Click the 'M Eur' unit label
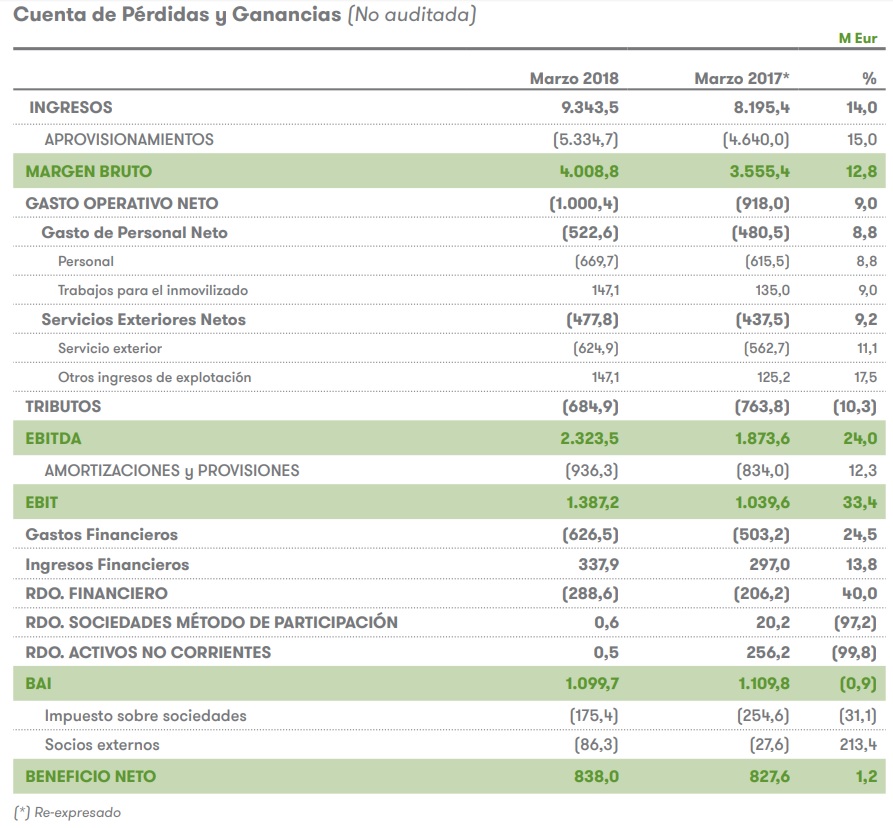Image resolution: width=893 pixels, height=828 pixels. tap(857, 39)
